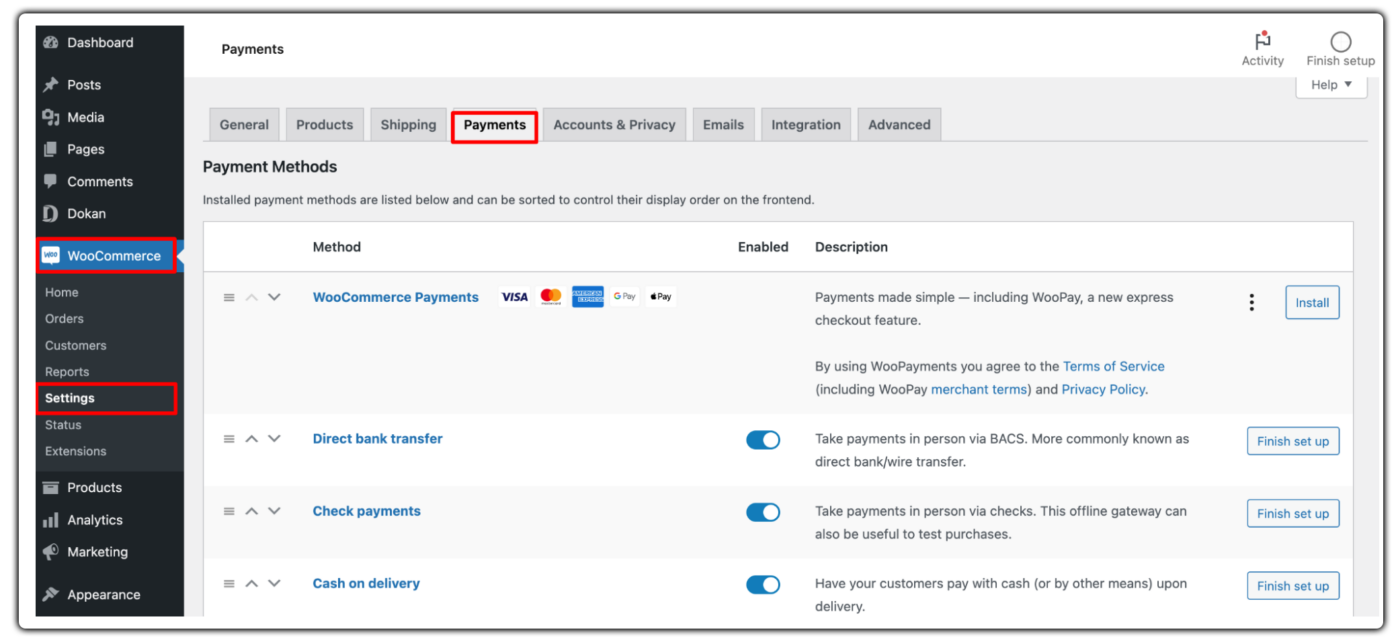Open the Help dropdown
This screenshot has height=640, width=1400.
tap(1330, 84)
